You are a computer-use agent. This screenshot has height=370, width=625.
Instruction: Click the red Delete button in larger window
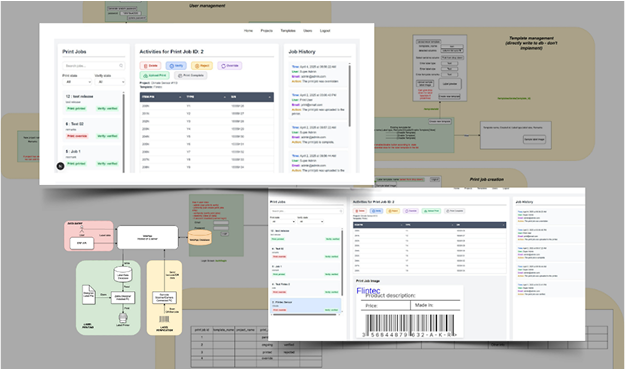point(150,66)
